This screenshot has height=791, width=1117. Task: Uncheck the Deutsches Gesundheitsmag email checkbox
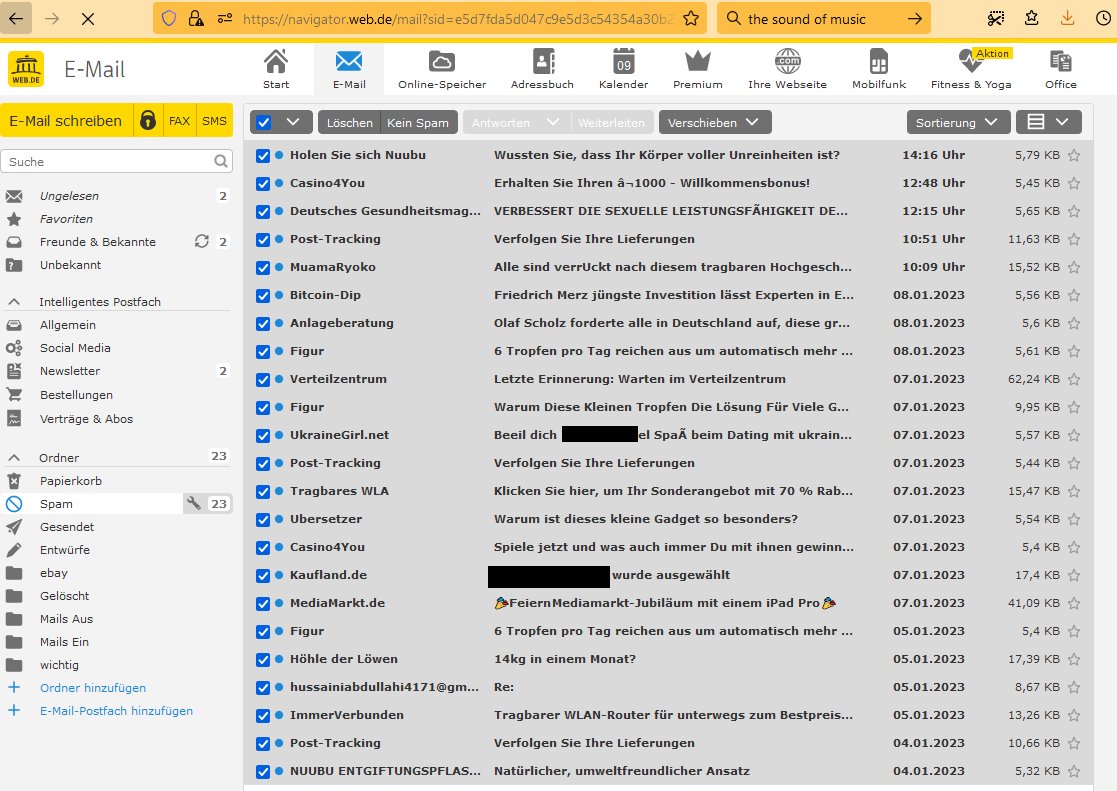(x=263, y=211)
